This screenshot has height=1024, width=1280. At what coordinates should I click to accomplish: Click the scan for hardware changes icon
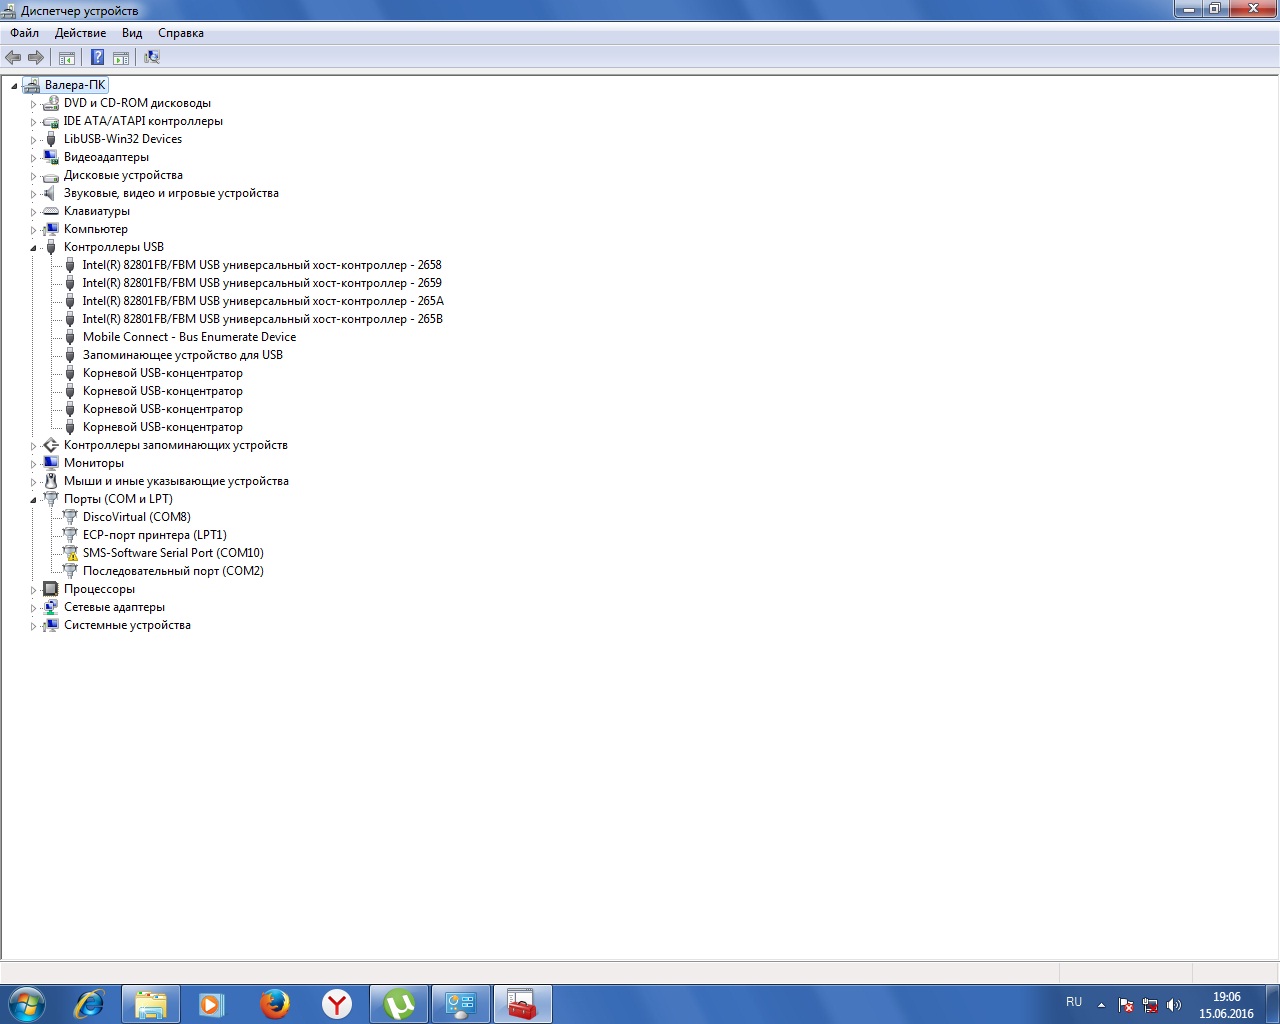click(152, 57)
